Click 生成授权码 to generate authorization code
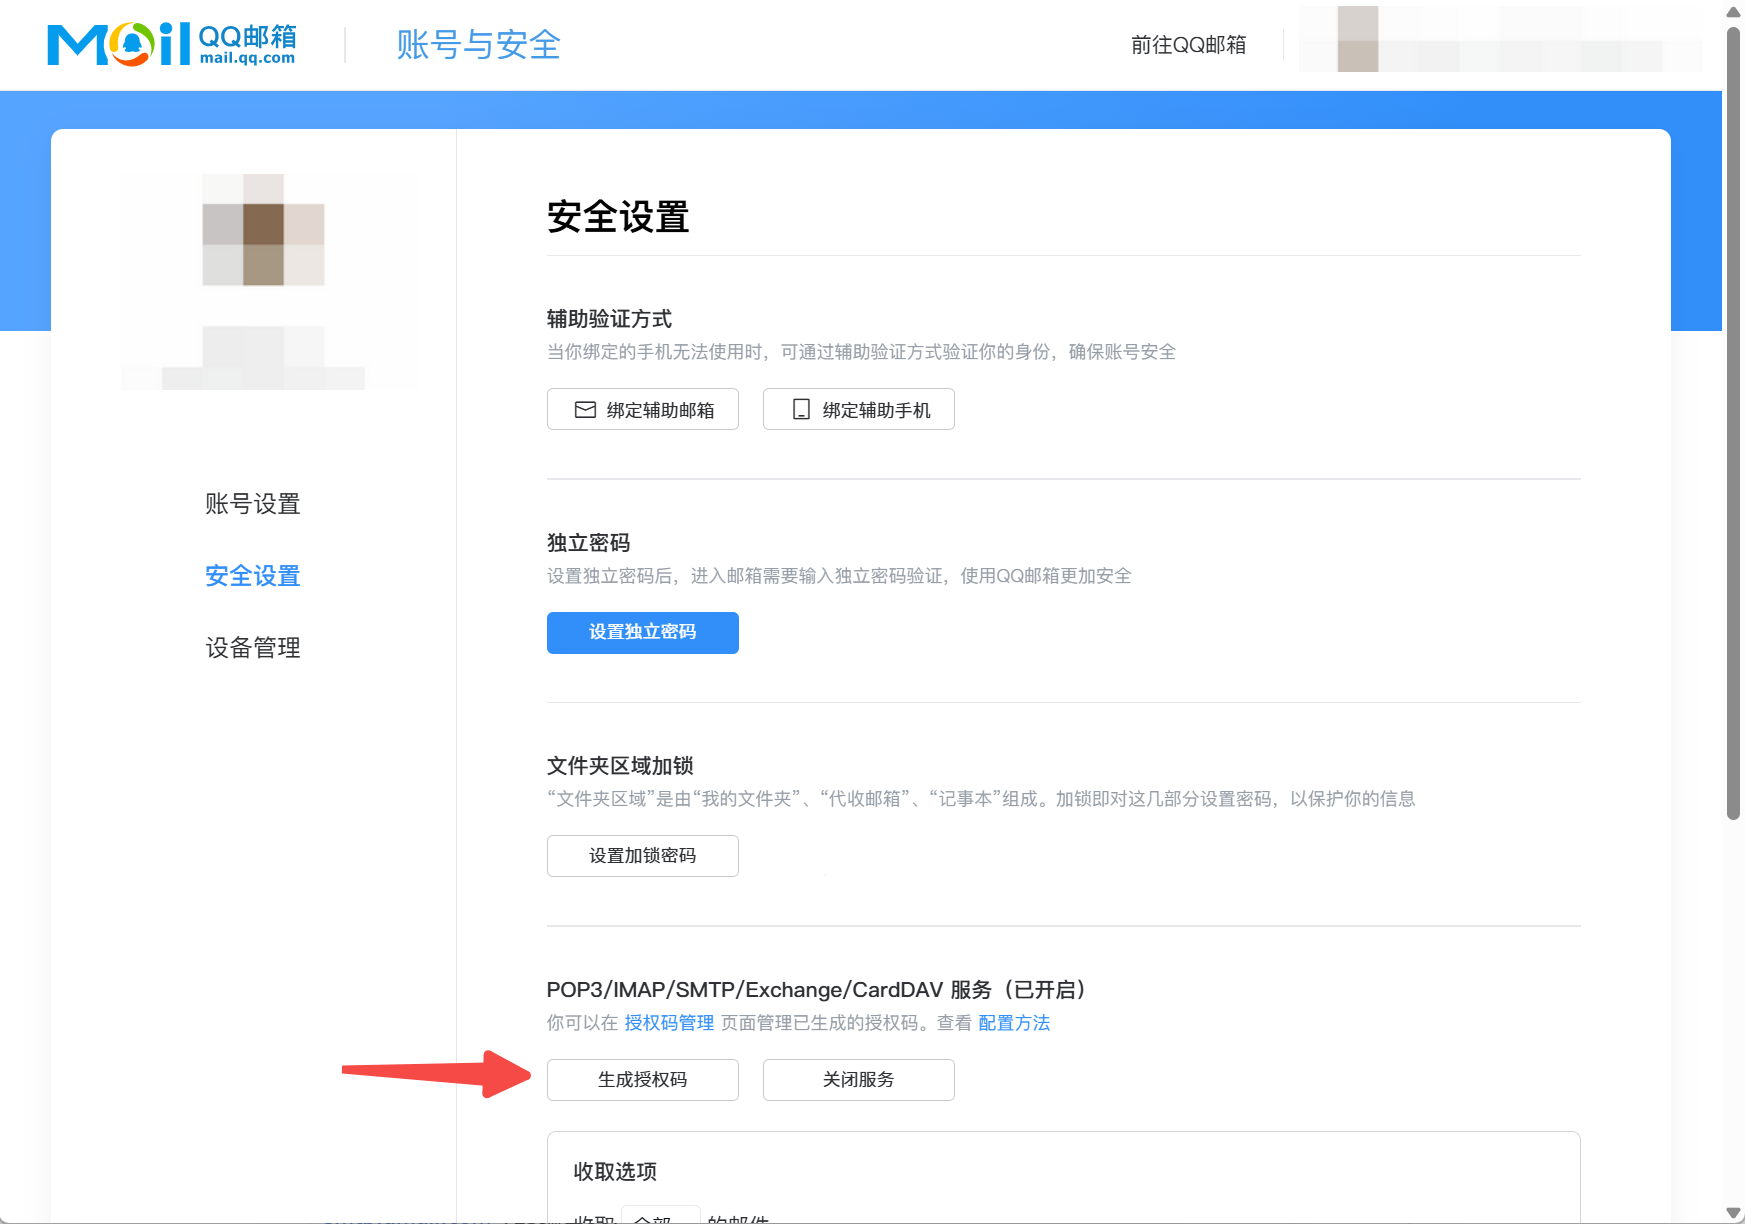Viewport: 1745px width, 1224px height. (642, 1080)
